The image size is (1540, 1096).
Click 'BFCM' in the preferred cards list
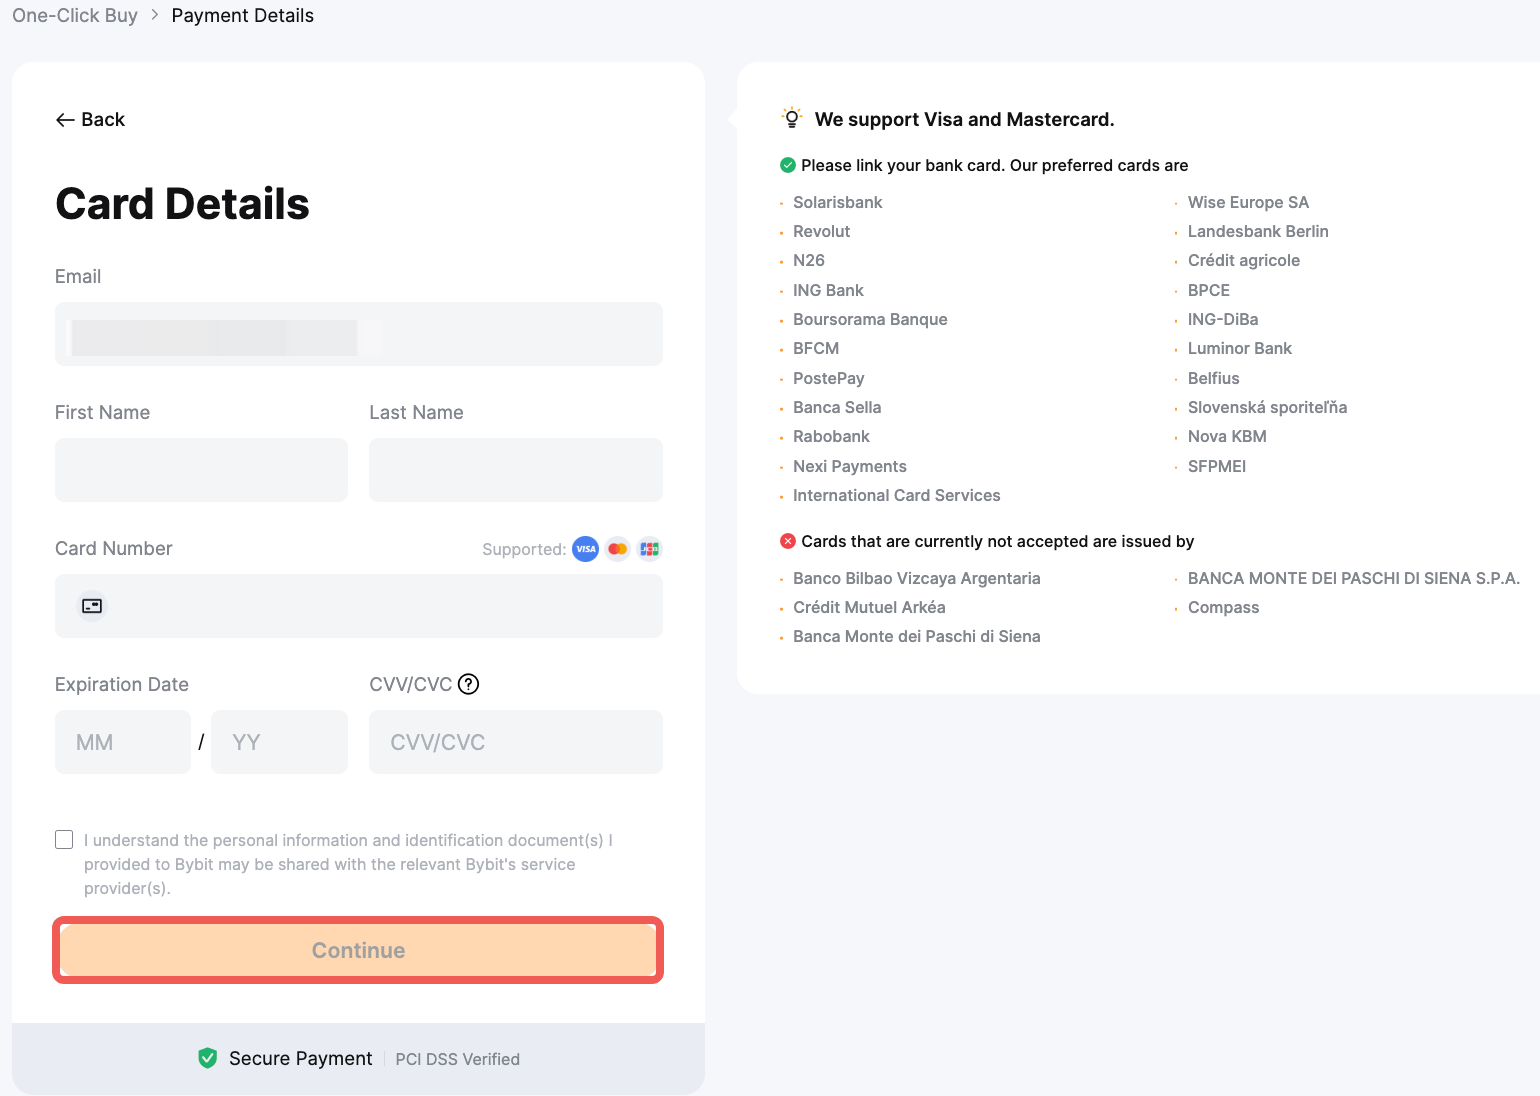[x=816, y=348]
